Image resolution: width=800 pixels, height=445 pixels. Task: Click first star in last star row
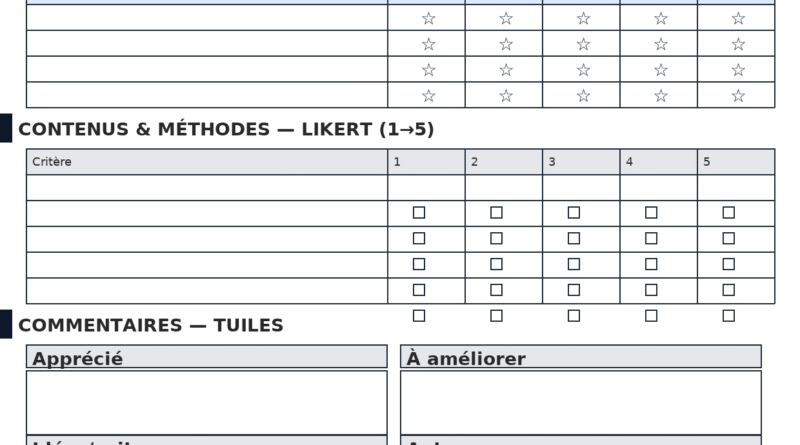[428, 96]
